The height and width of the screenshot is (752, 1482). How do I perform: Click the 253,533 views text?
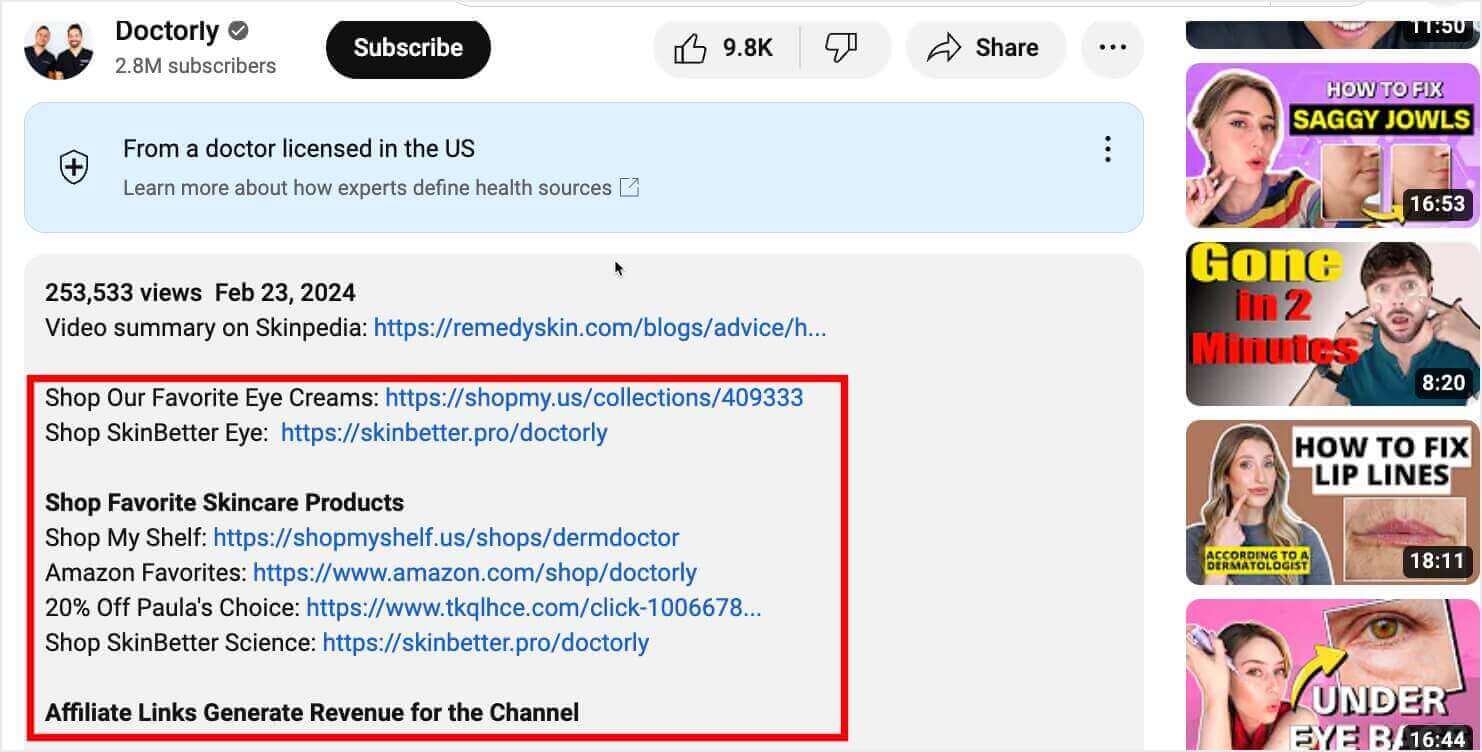123,293
